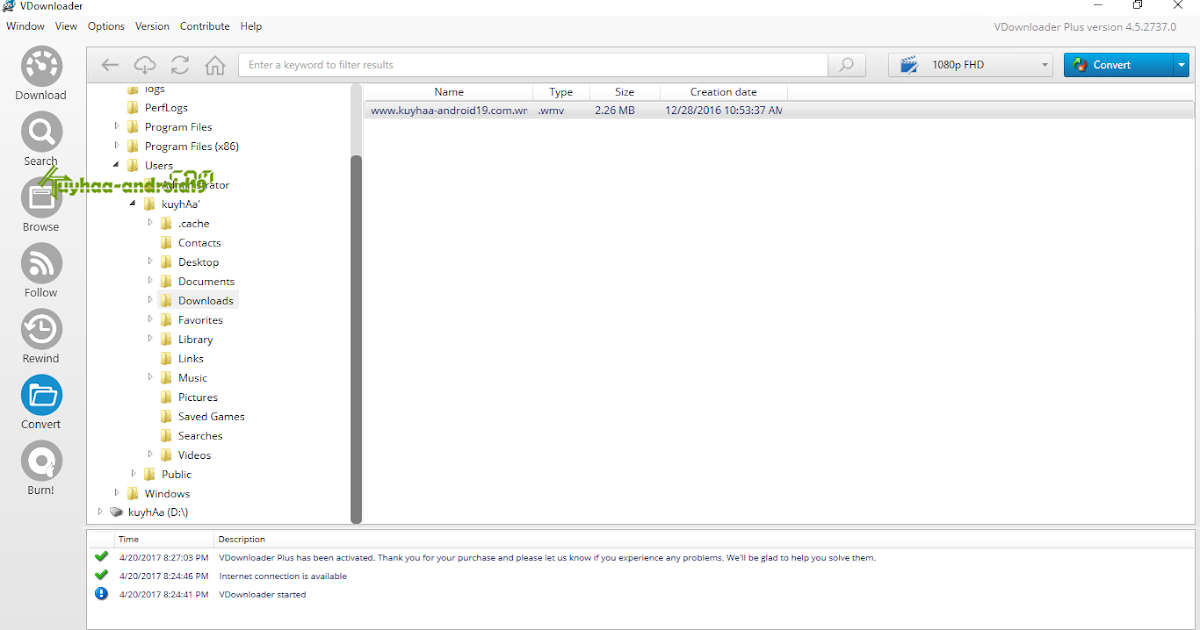Click the 12/28/2016 10:53:37 creation date cell
The image size is (1200, 630).
tap(724, 110)
